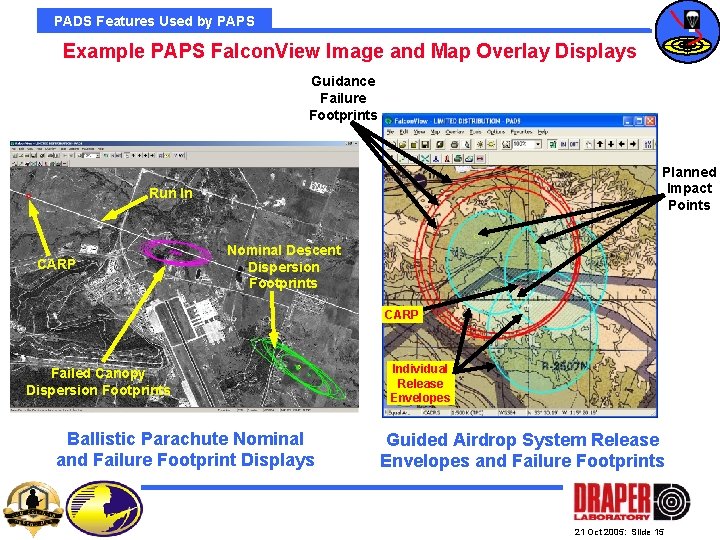Open the Favorites menu in FalconView PADS window

click(521, 132)
